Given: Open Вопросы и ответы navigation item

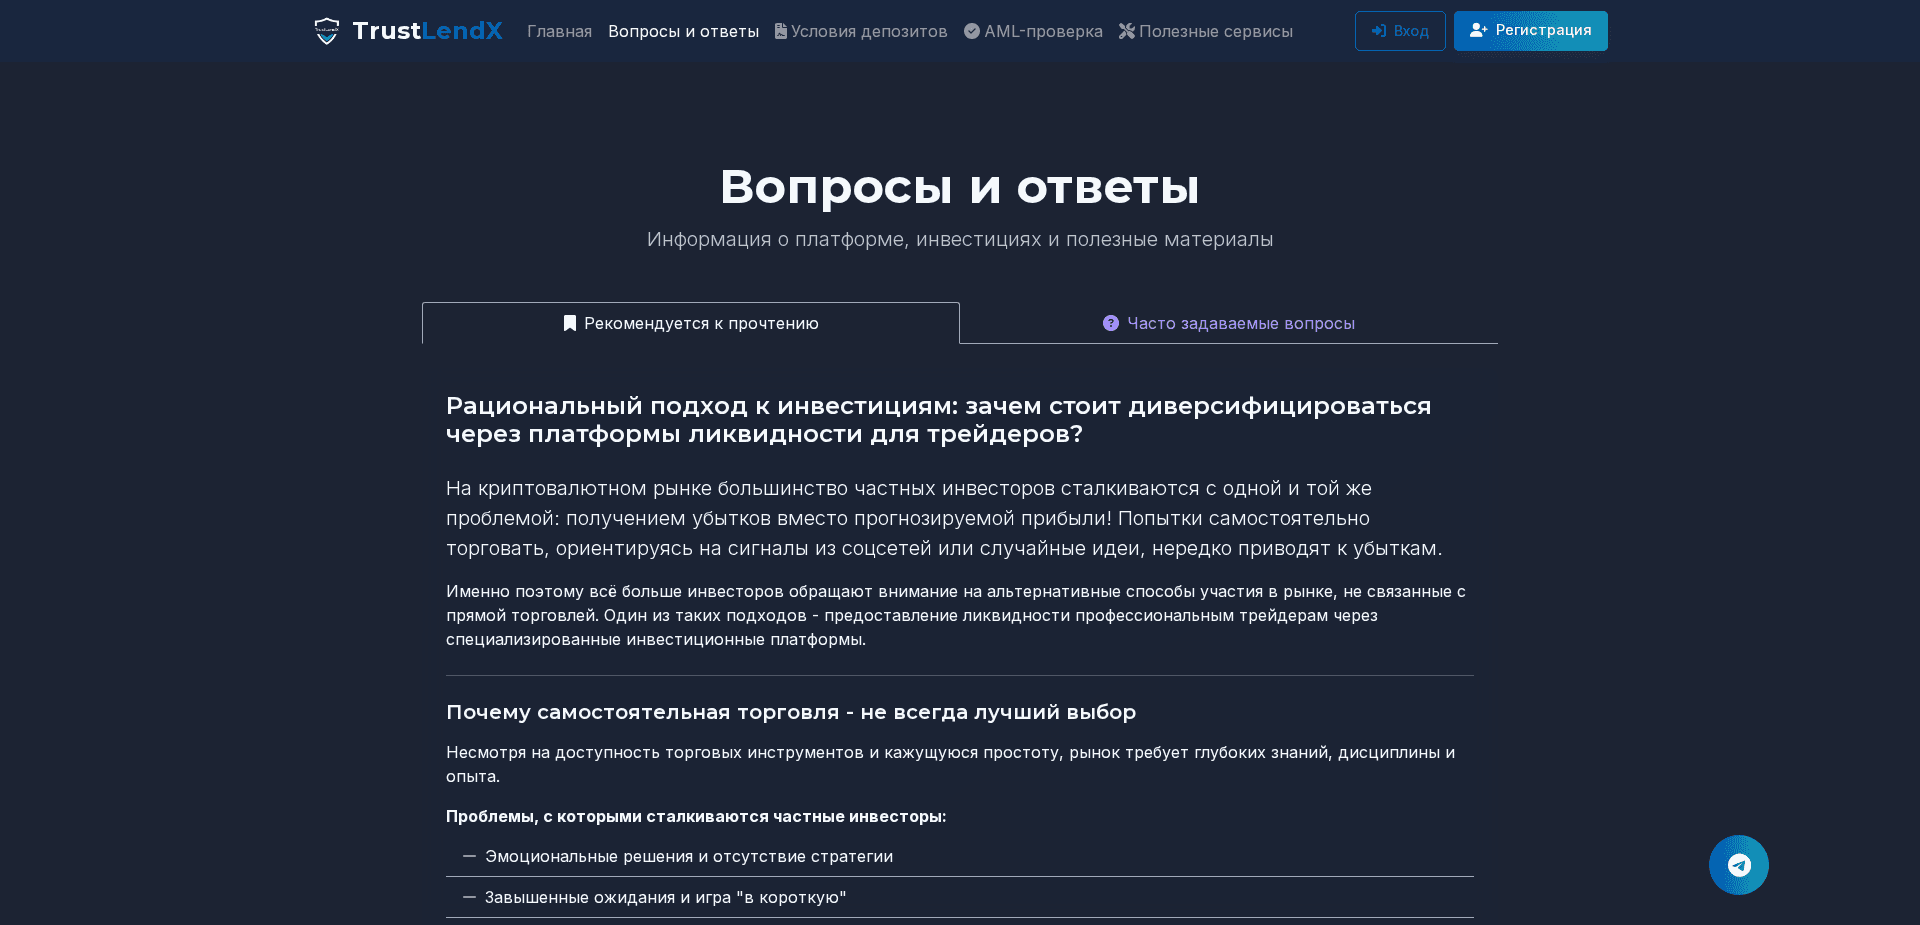Looking at the screenshot, I should coord(683,31).
